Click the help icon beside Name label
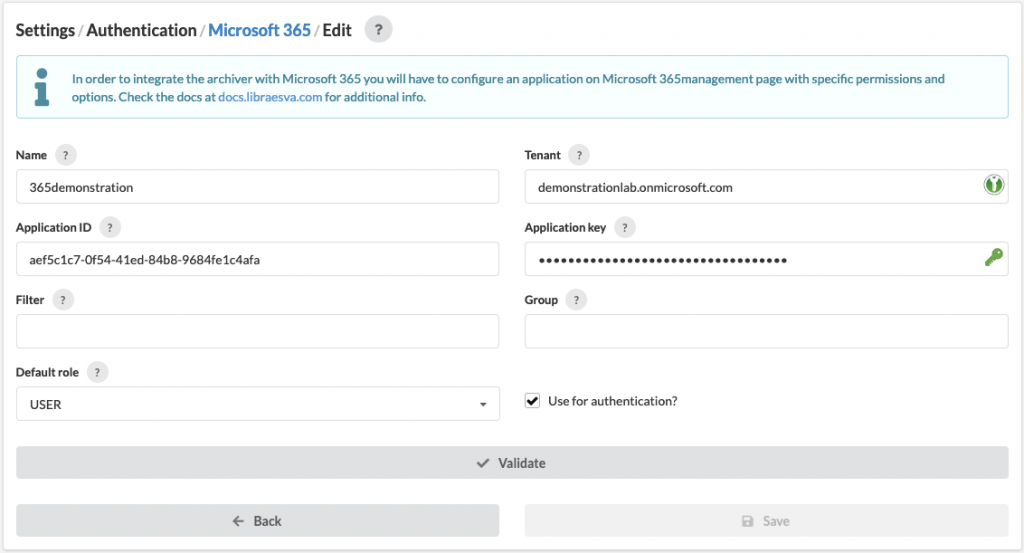 click(x=65, y=155)
